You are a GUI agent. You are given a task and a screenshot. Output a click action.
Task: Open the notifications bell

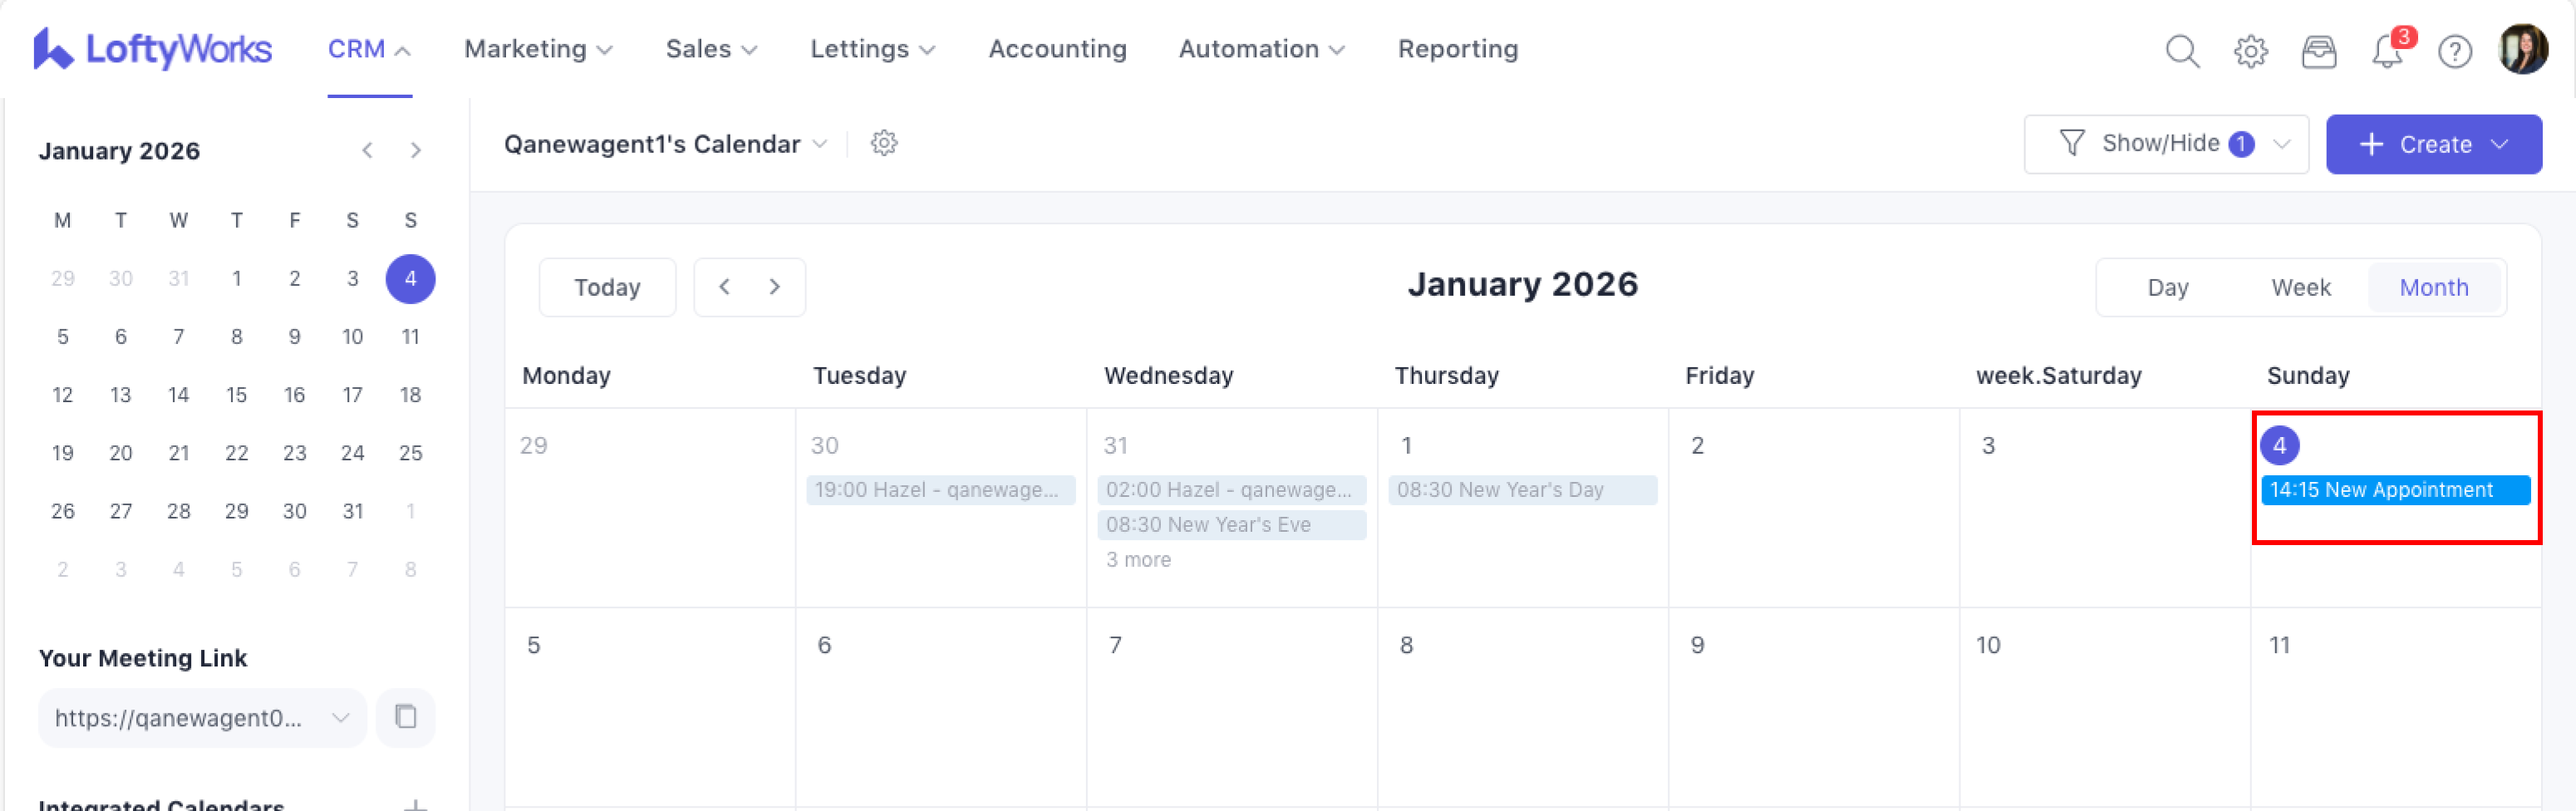(x=2387, y=50)
